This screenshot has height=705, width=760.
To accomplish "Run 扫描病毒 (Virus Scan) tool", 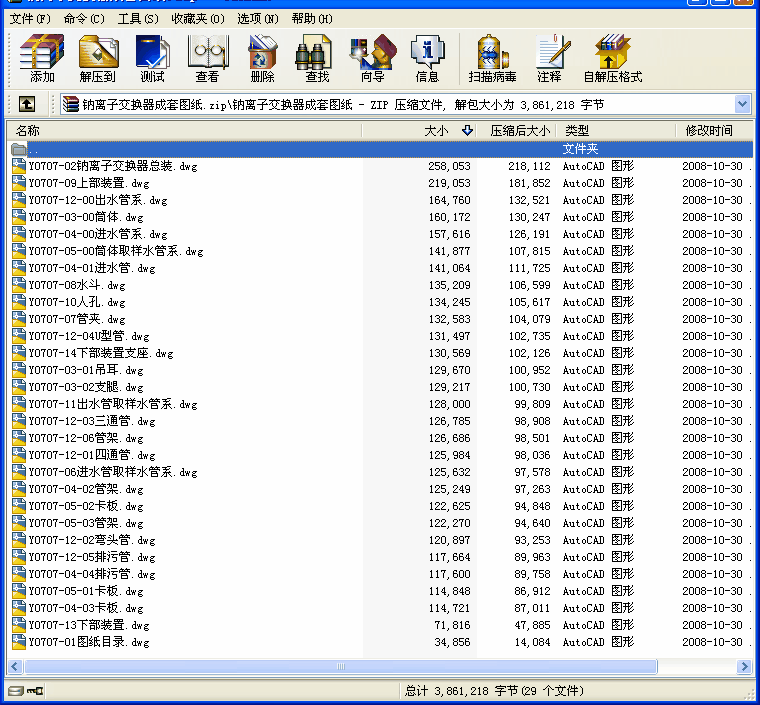I will click(492, 58).
